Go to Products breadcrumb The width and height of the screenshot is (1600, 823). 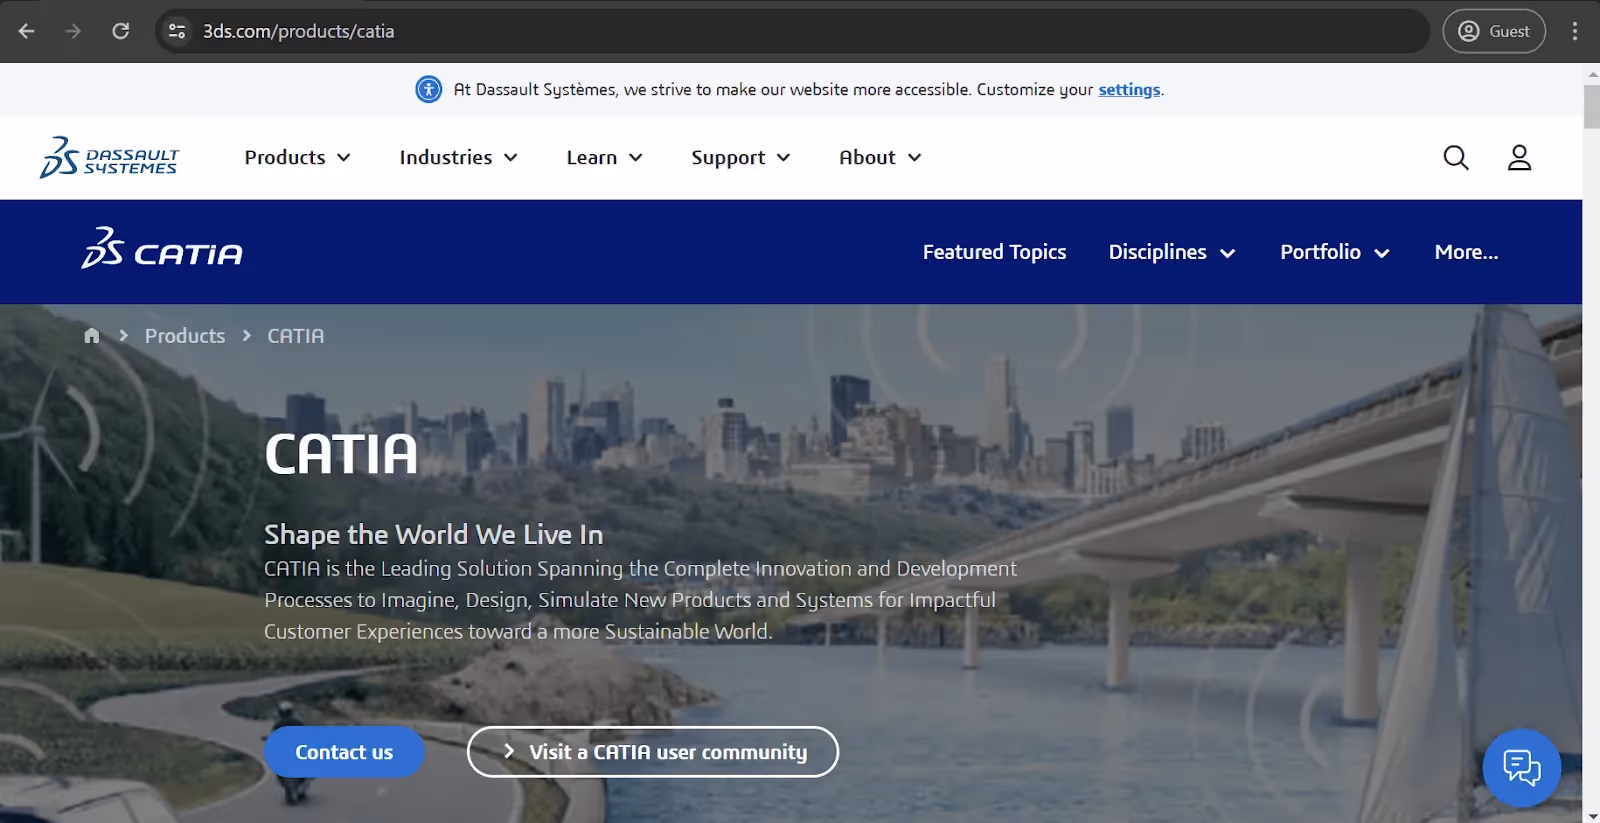point(185,336)
